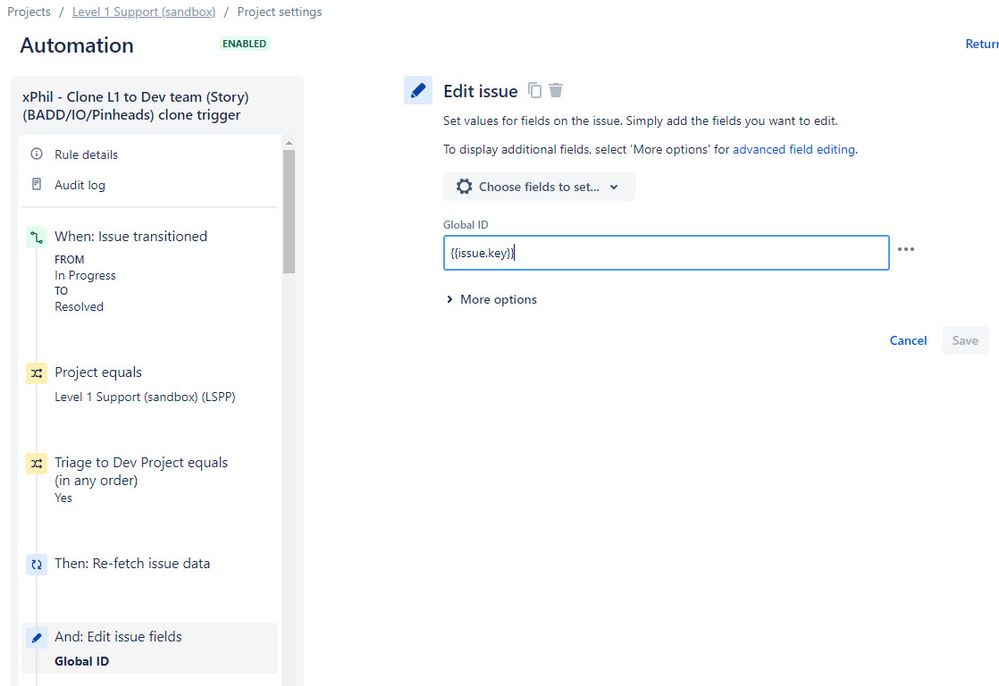Select the Triage to Dev Project equals step

(141, 471)
